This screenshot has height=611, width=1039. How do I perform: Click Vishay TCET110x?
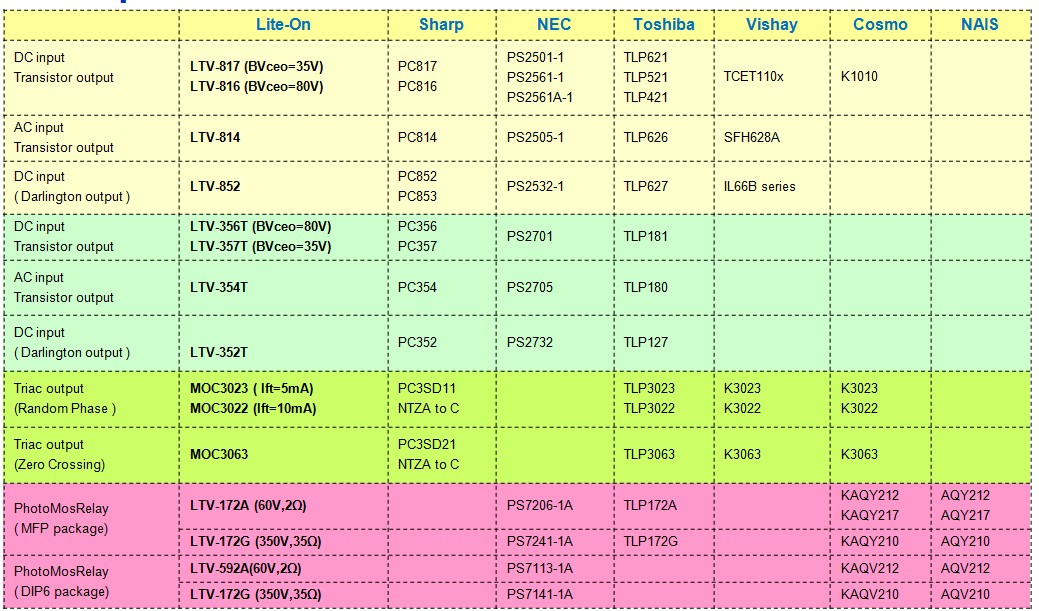tap(753, 76)
